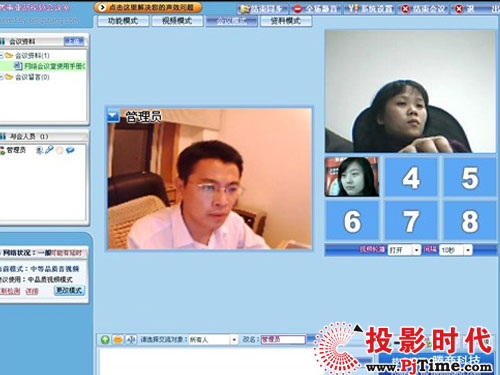
Task: Switch to the 功能模式 tab
Action: point(123,21)
